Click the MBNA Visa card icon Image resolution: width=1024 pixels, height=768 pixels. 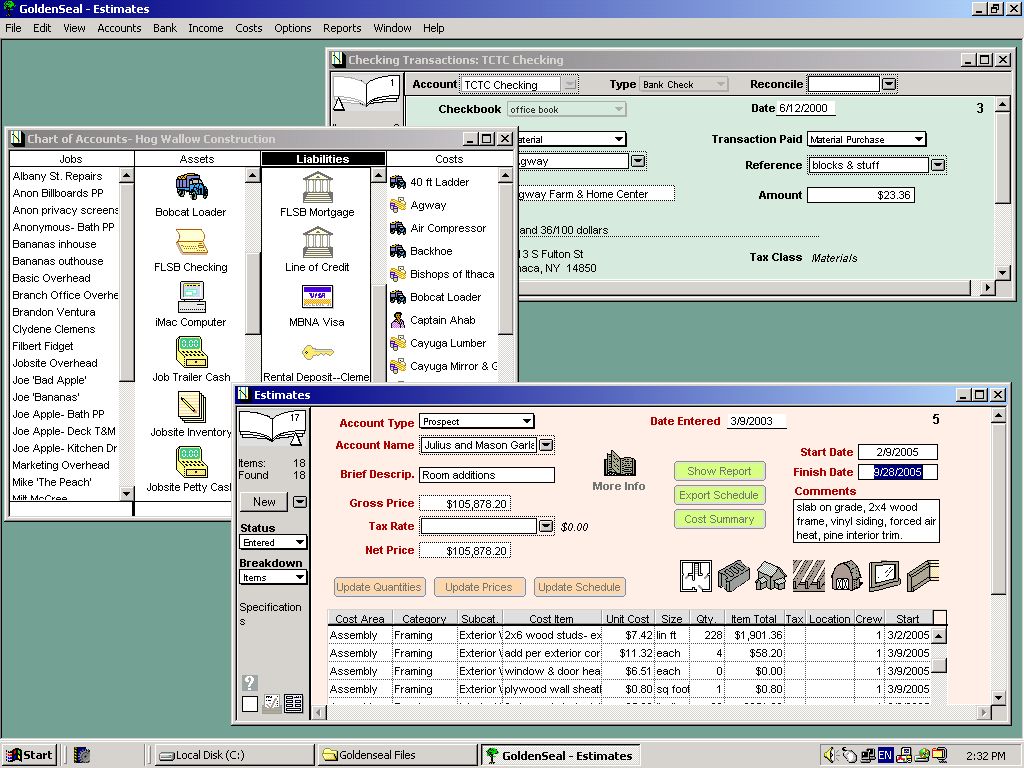317,297
